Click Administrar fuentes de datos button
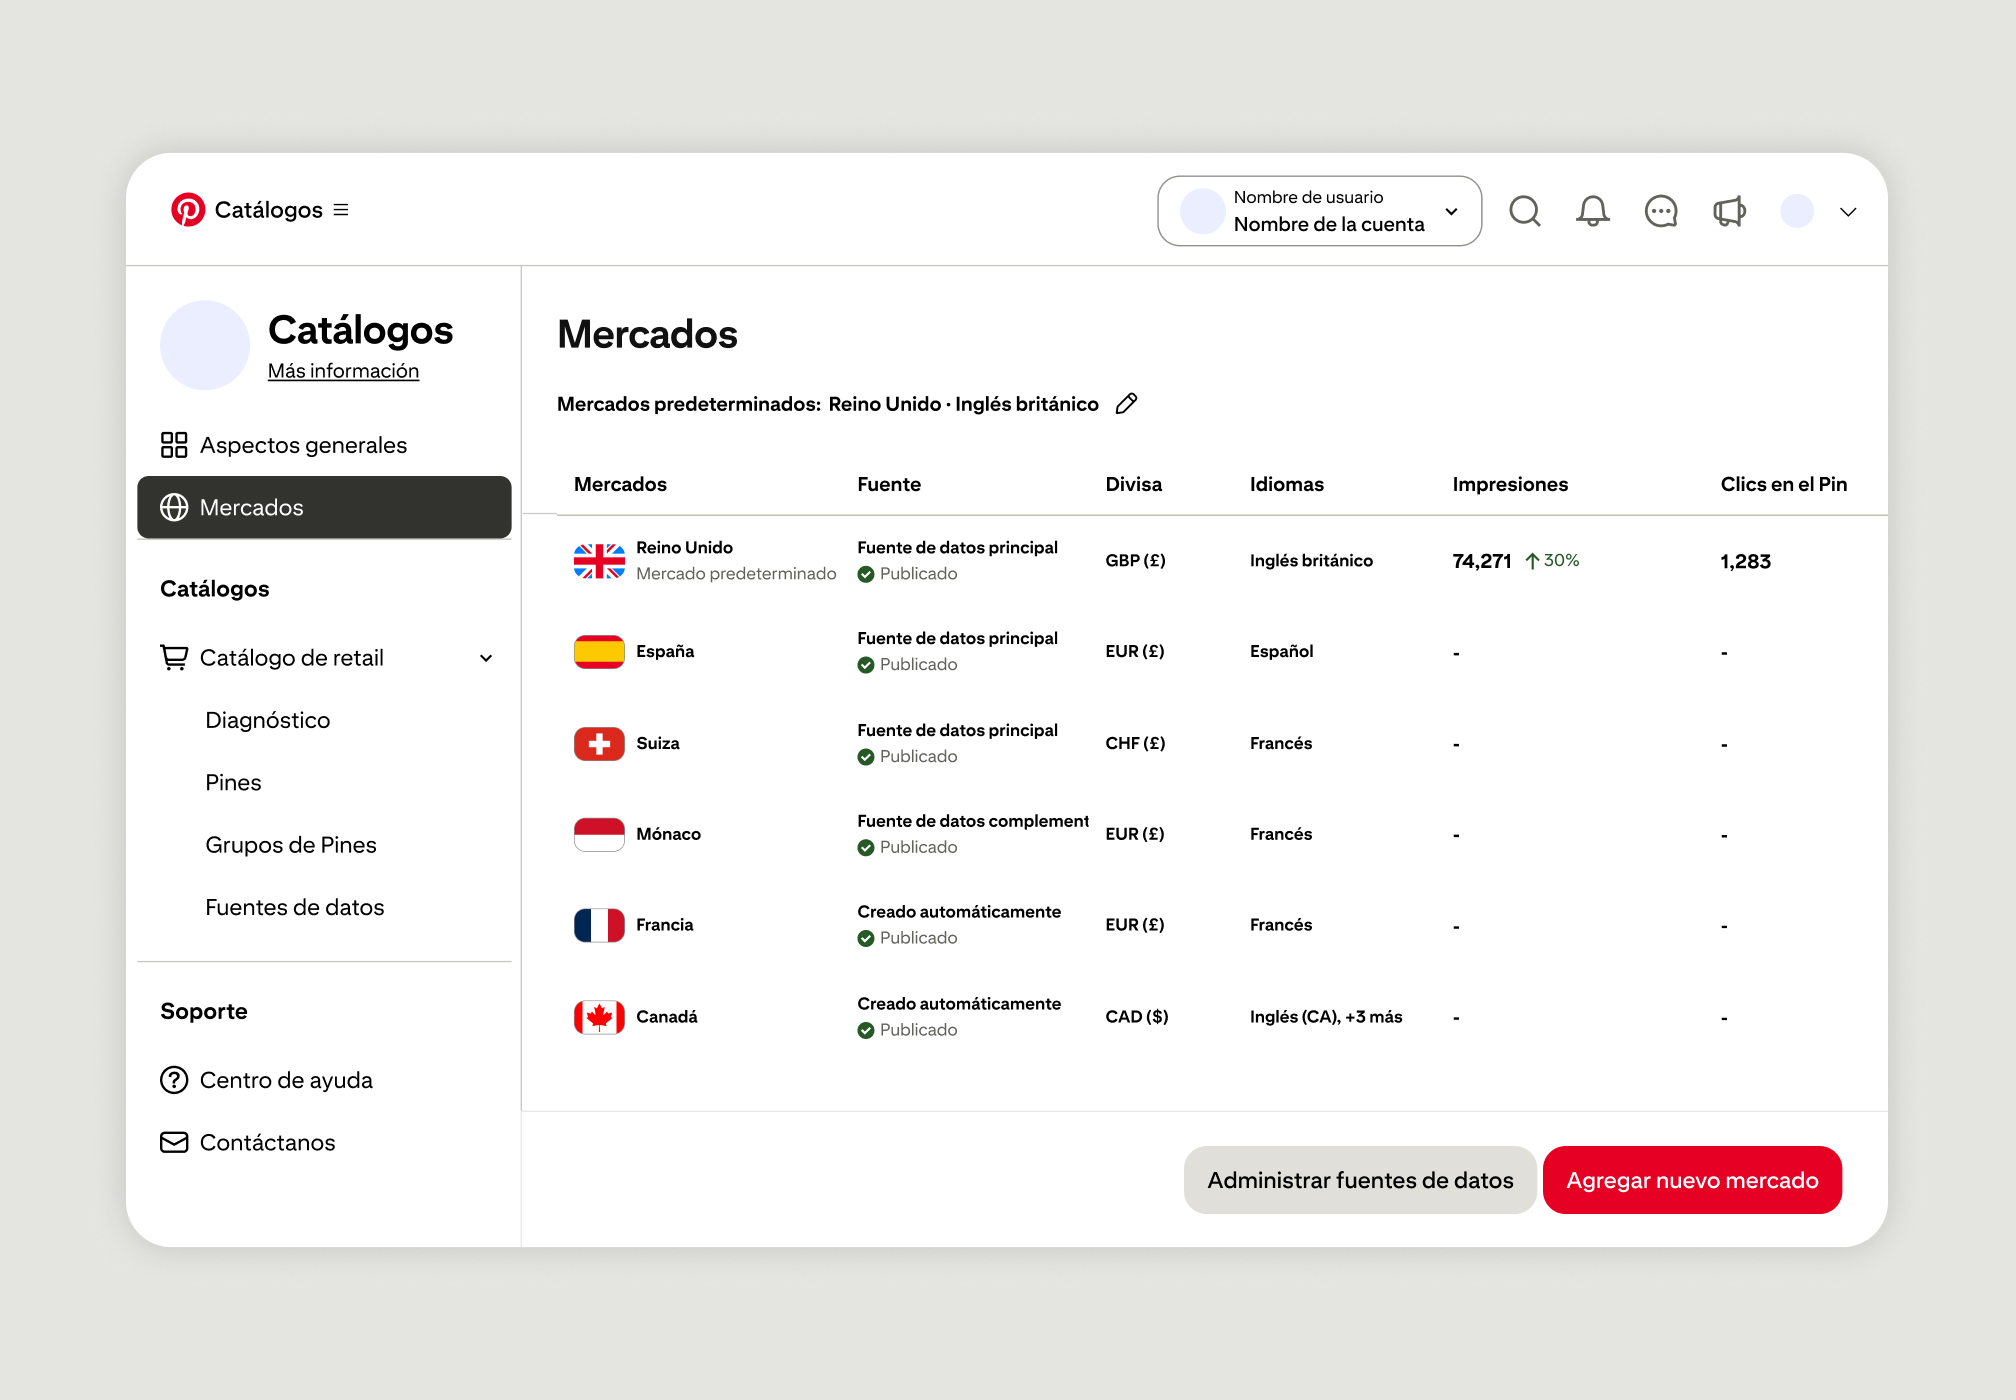 tap(1360, 1180)
